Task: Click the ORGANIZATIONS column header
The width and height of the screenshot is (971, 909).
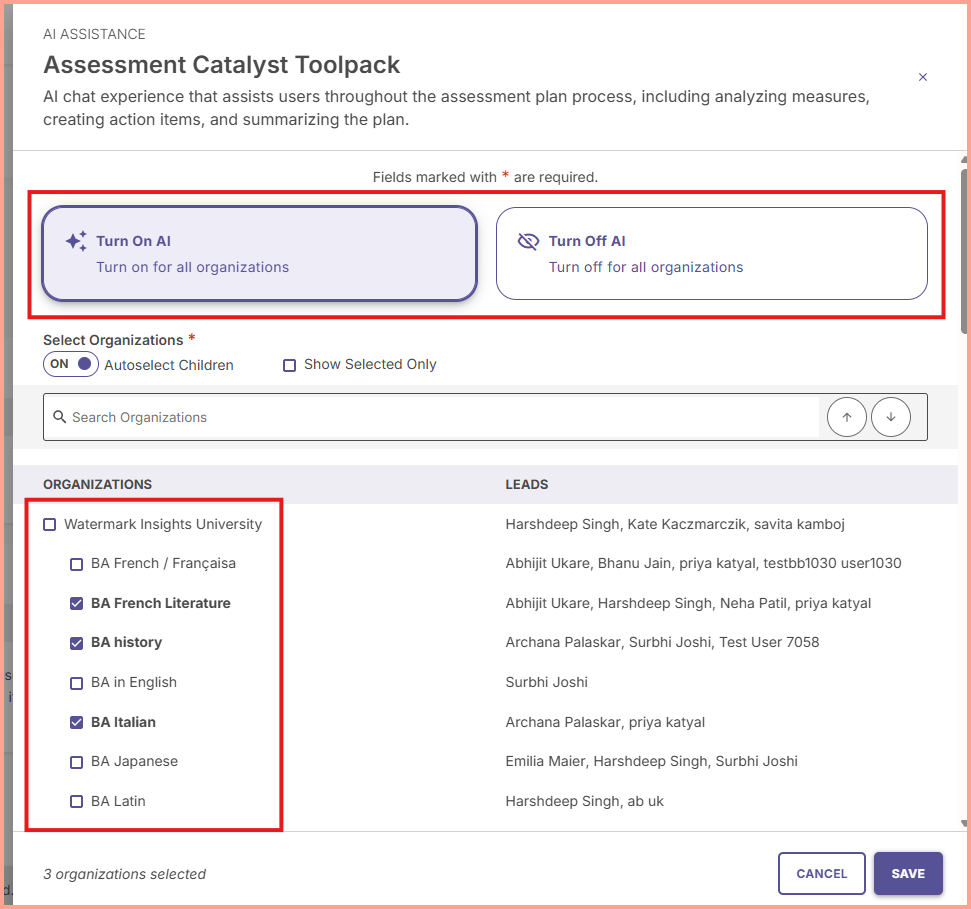Action: 97,484
